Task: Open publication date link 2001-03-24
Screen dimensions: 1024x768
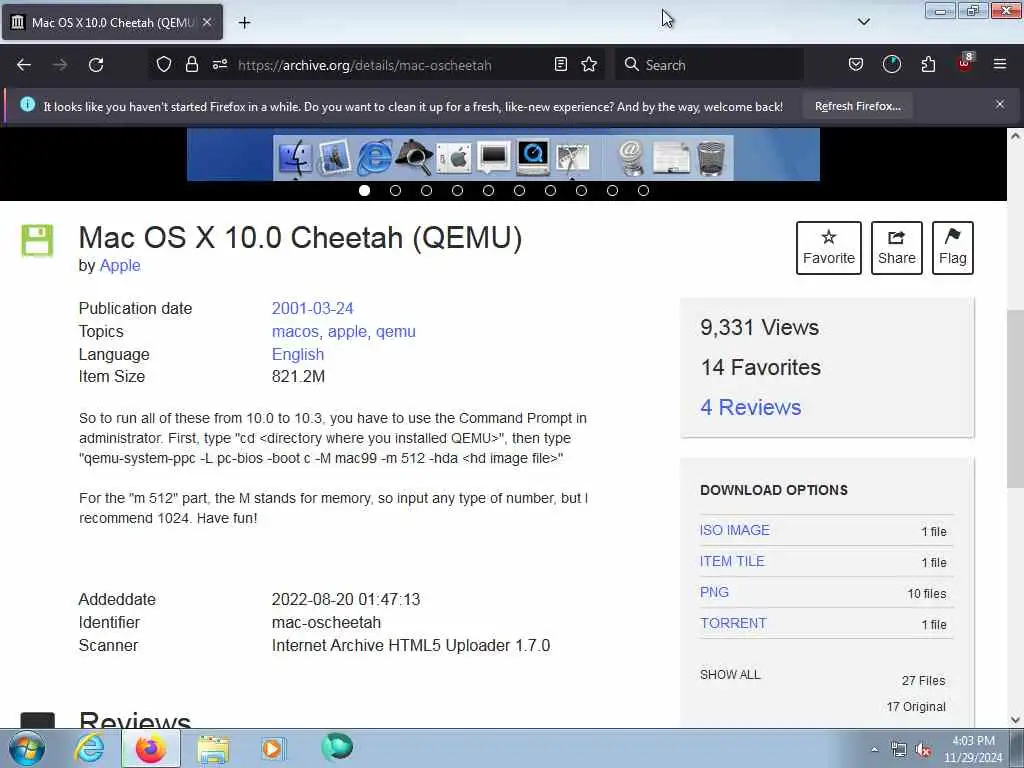Action: point(312,308)
